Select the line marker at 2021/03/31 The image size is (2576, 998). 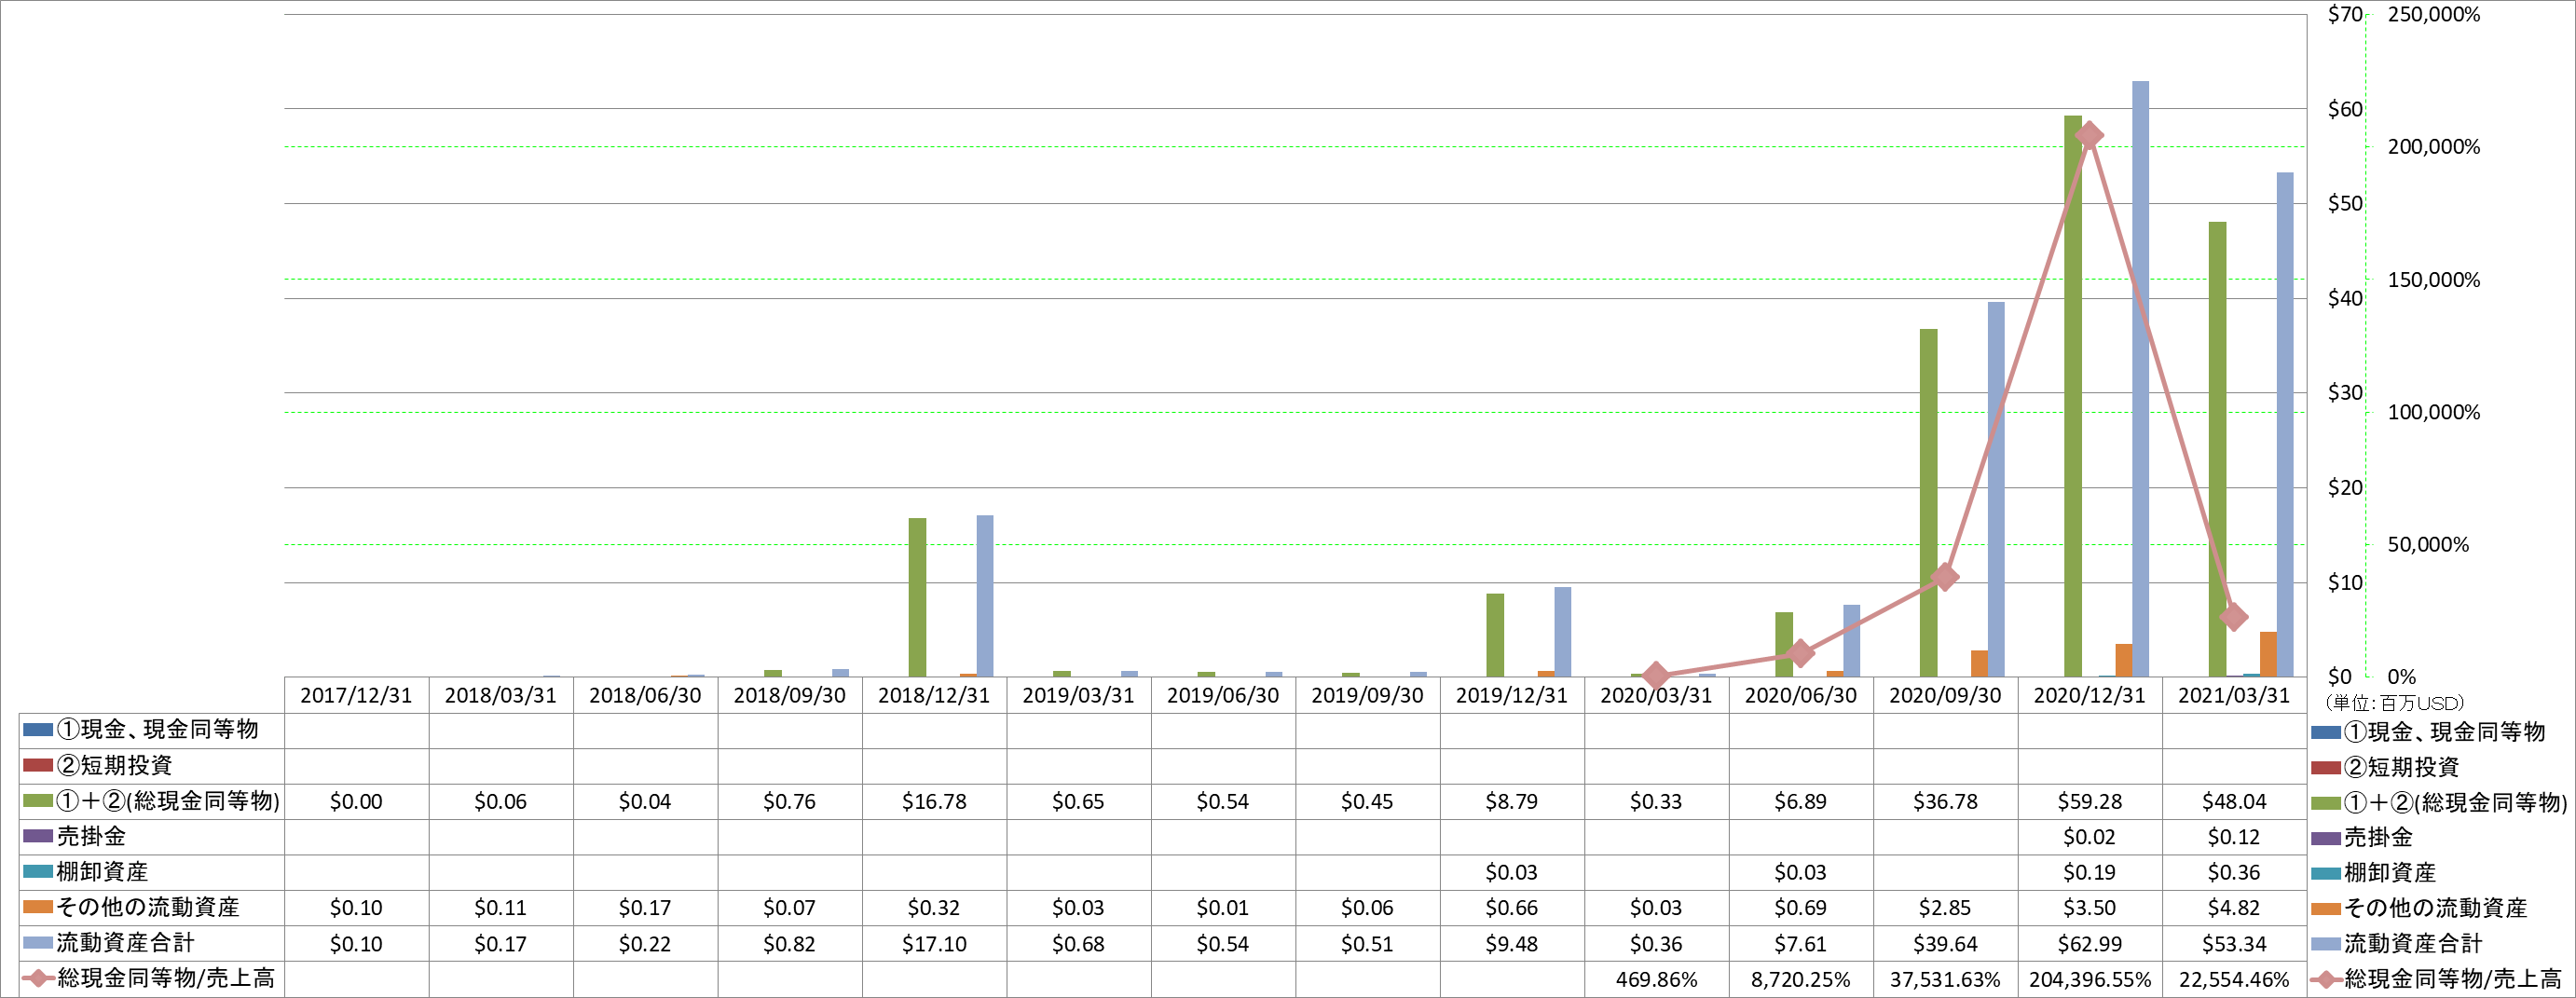2233,617
